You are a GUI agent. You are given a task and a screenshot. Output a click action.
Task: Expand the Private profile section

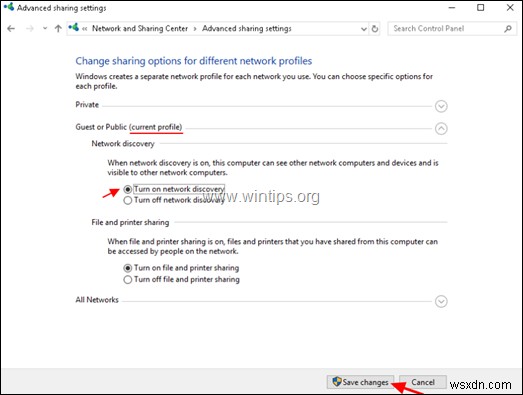click(441, 106)
